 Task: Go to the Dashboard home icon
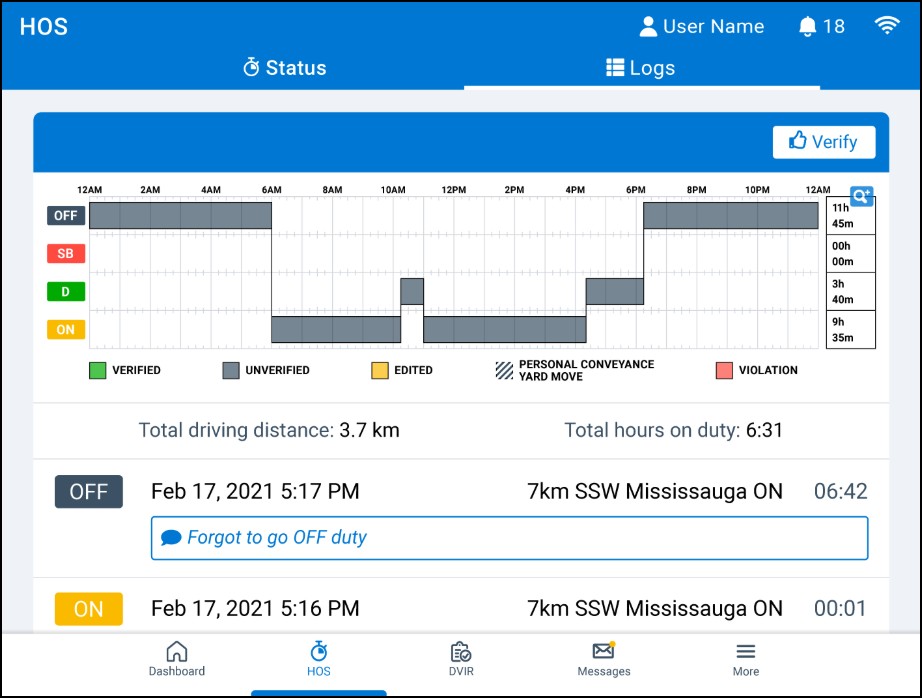pos(176,652)
